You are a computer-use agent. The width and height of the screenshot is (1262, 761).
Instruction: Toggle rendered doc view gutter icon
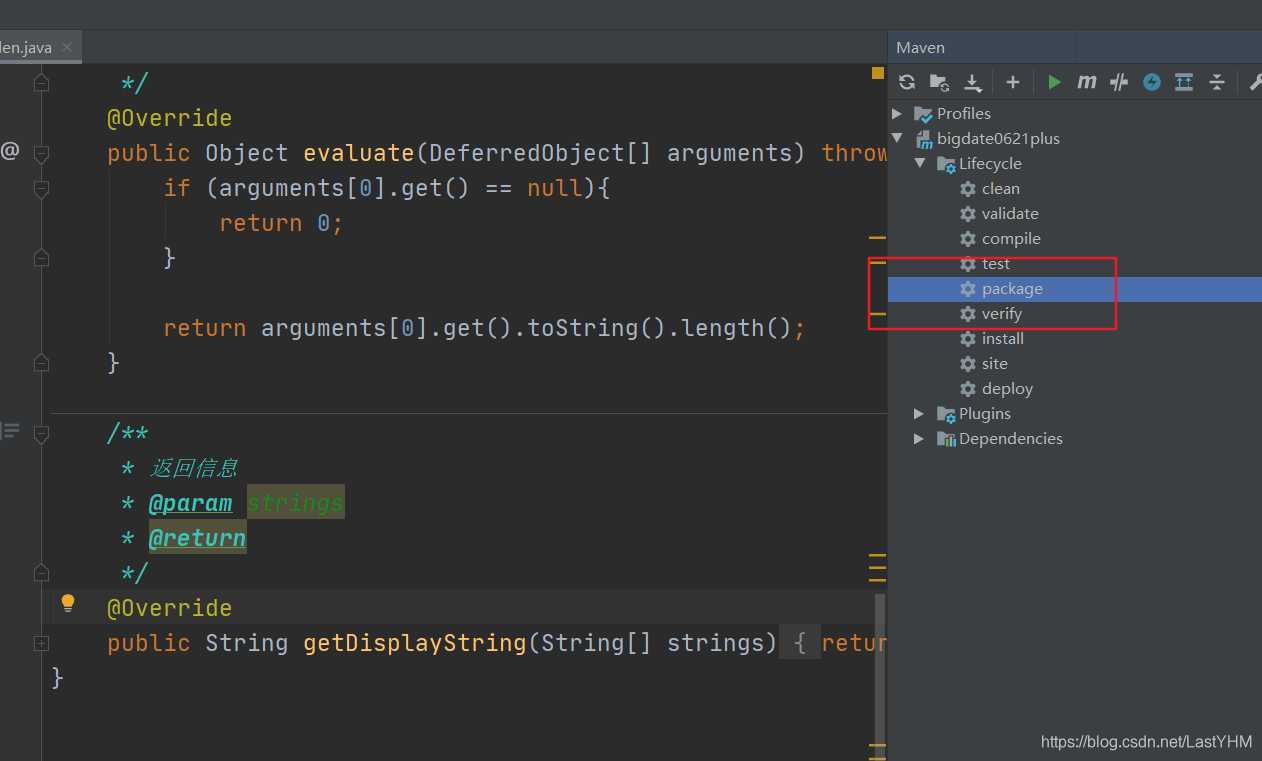point(10,431)
